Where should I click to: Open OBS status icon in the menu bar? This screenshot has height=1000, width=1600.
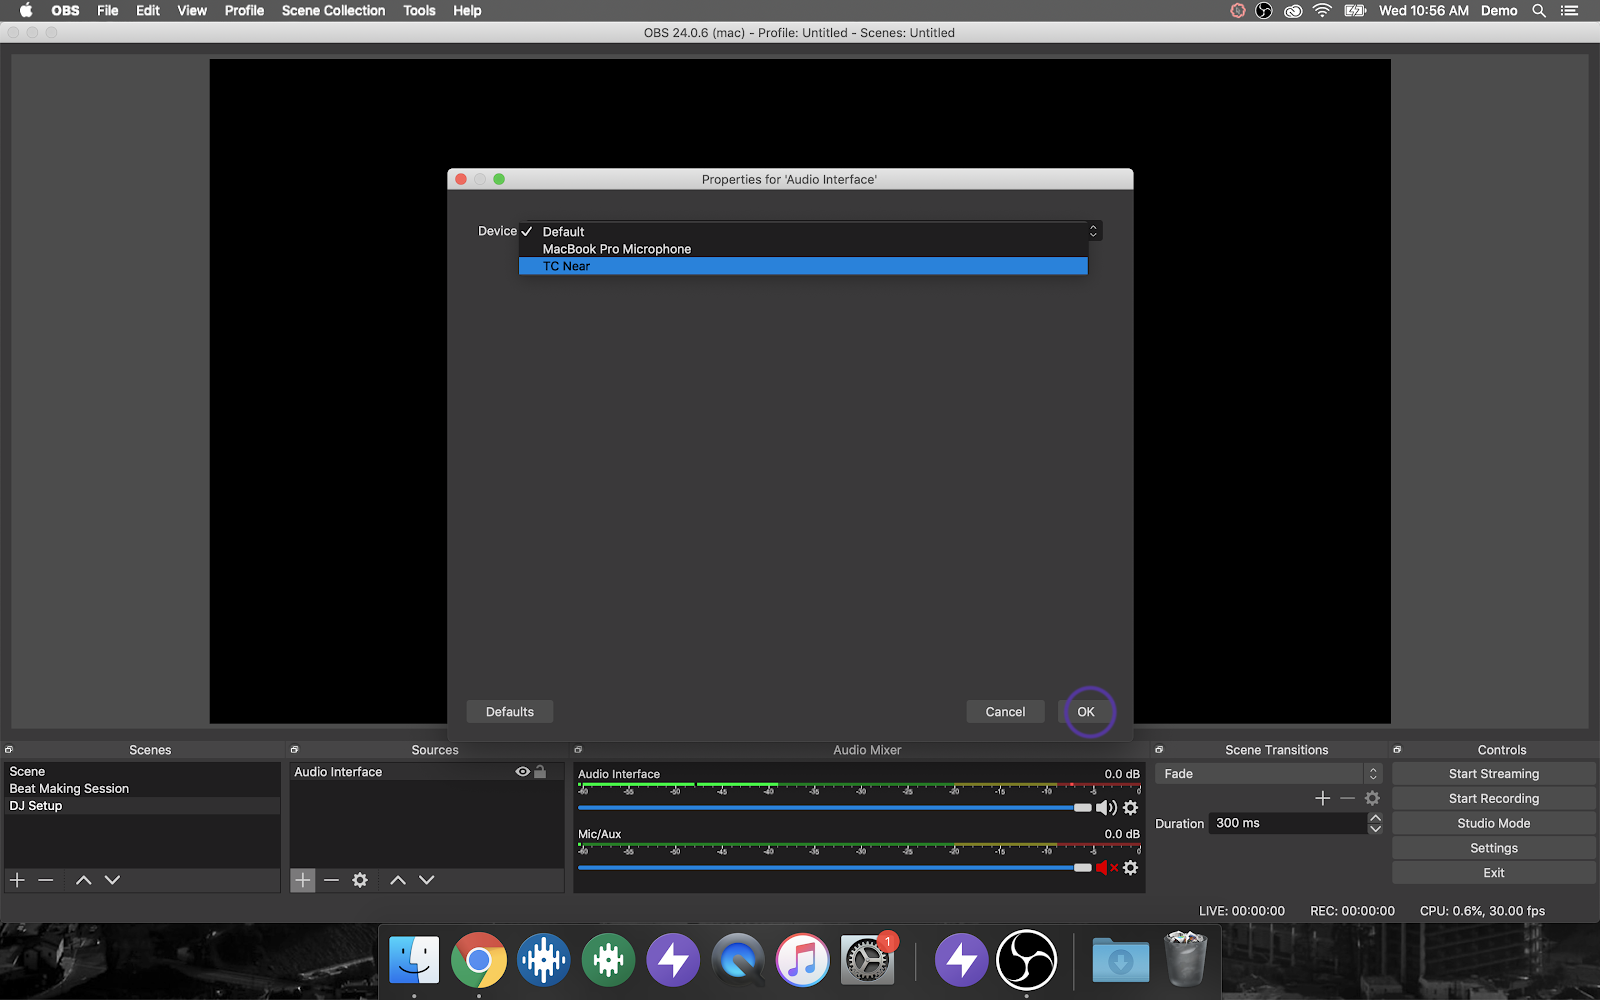point(1264,11)
